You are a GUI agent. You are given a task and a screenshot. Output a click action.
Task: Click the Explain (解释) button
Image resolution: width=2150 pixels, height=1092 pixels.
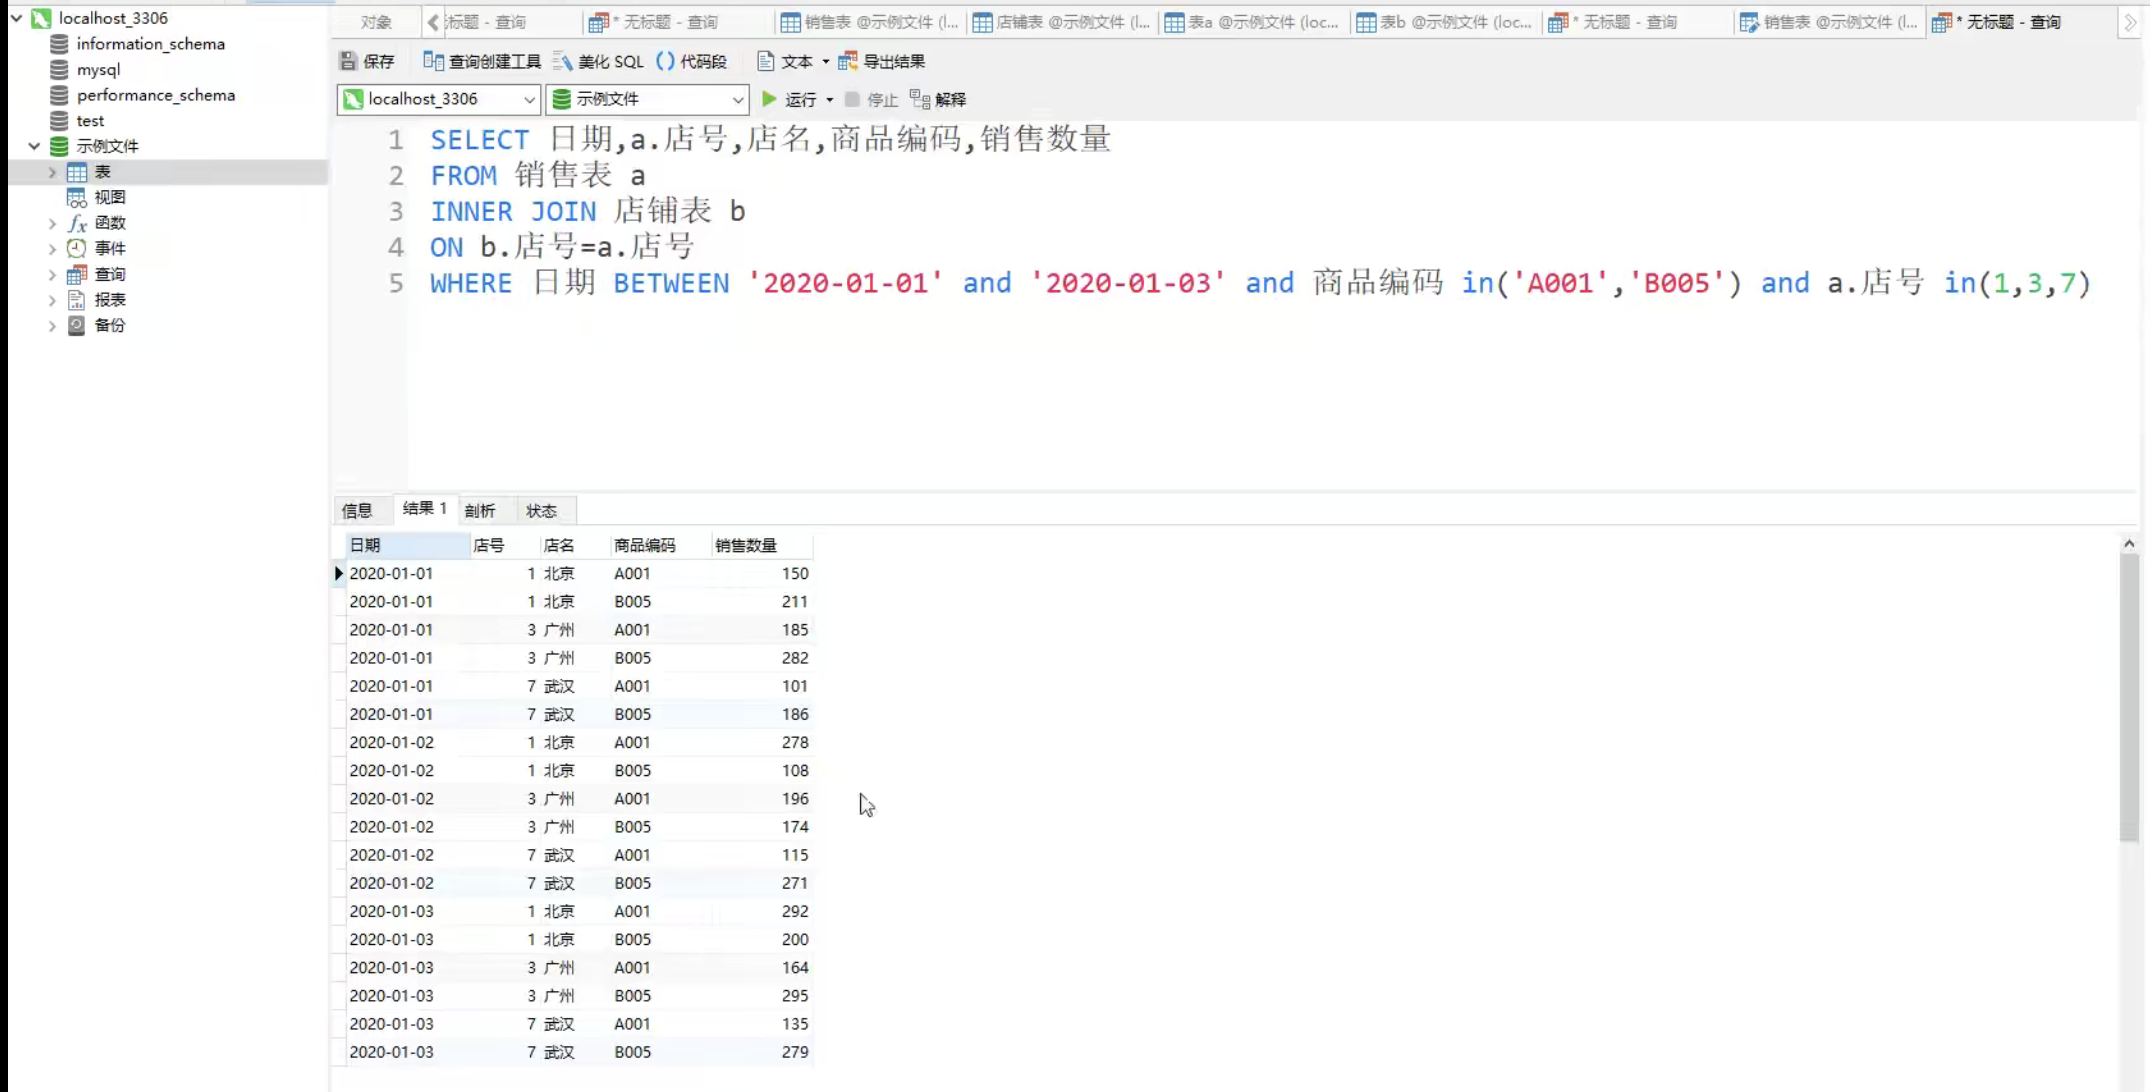point(938,99)
